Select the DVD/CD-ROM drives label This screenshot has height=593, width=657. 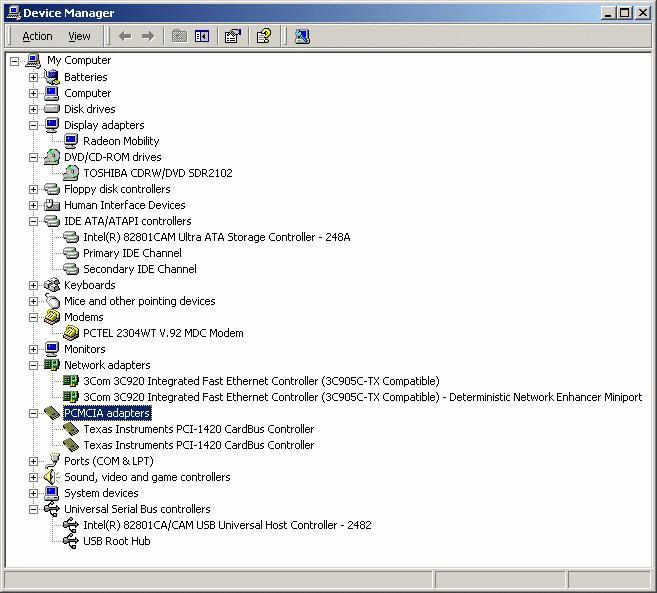pyautogui.click(x=112, y=157)
